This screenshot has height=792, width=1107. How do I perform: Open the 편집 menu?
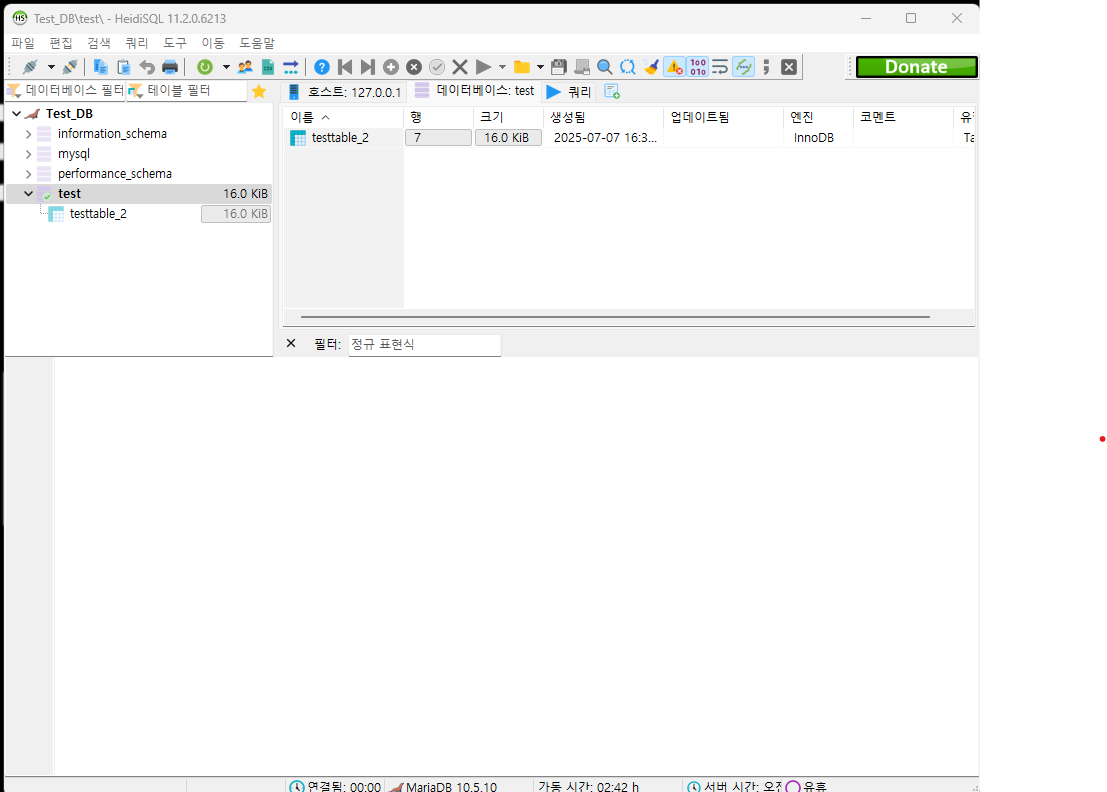(x=61, y=43)
